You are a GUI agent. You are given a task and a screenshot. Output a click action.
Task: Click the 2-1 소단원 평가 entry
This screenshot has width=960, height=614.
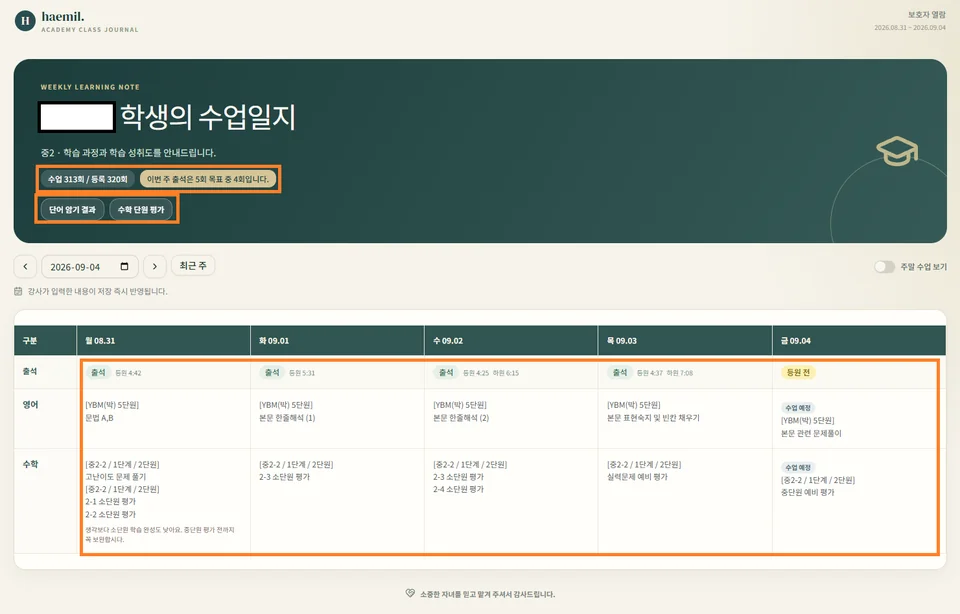tap(111, 501)
